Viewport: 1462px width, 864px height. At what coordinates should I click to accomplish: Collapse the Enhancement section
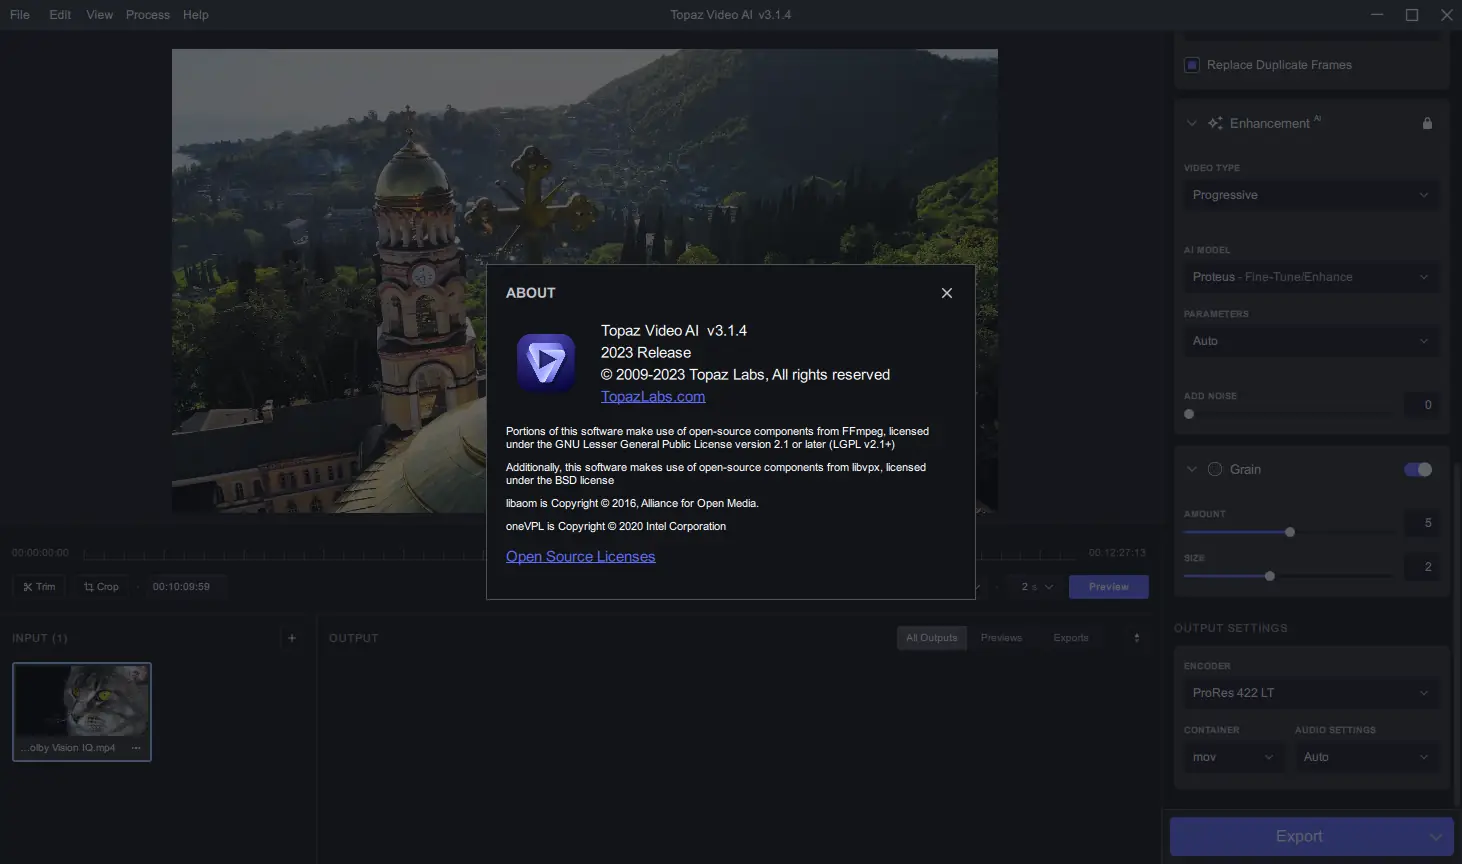coord(1191,123)
